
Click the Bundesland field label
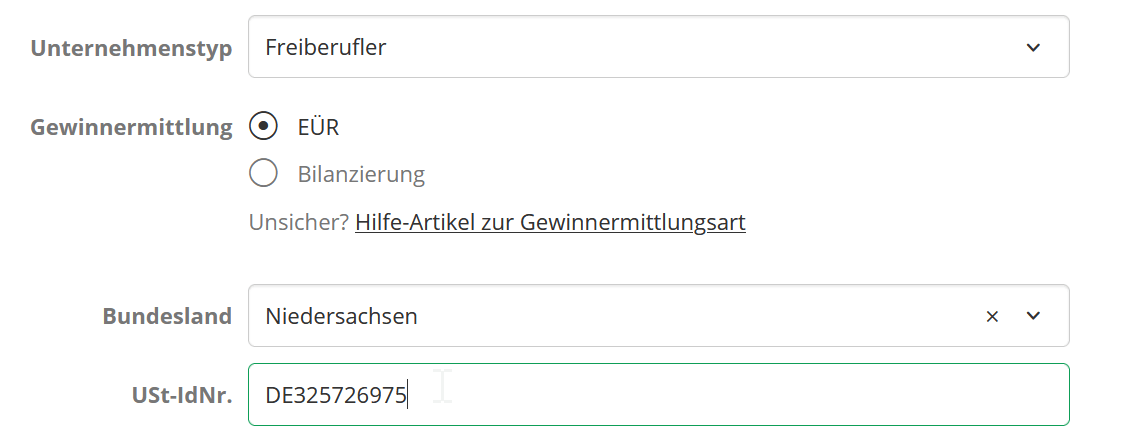point(167,316)
